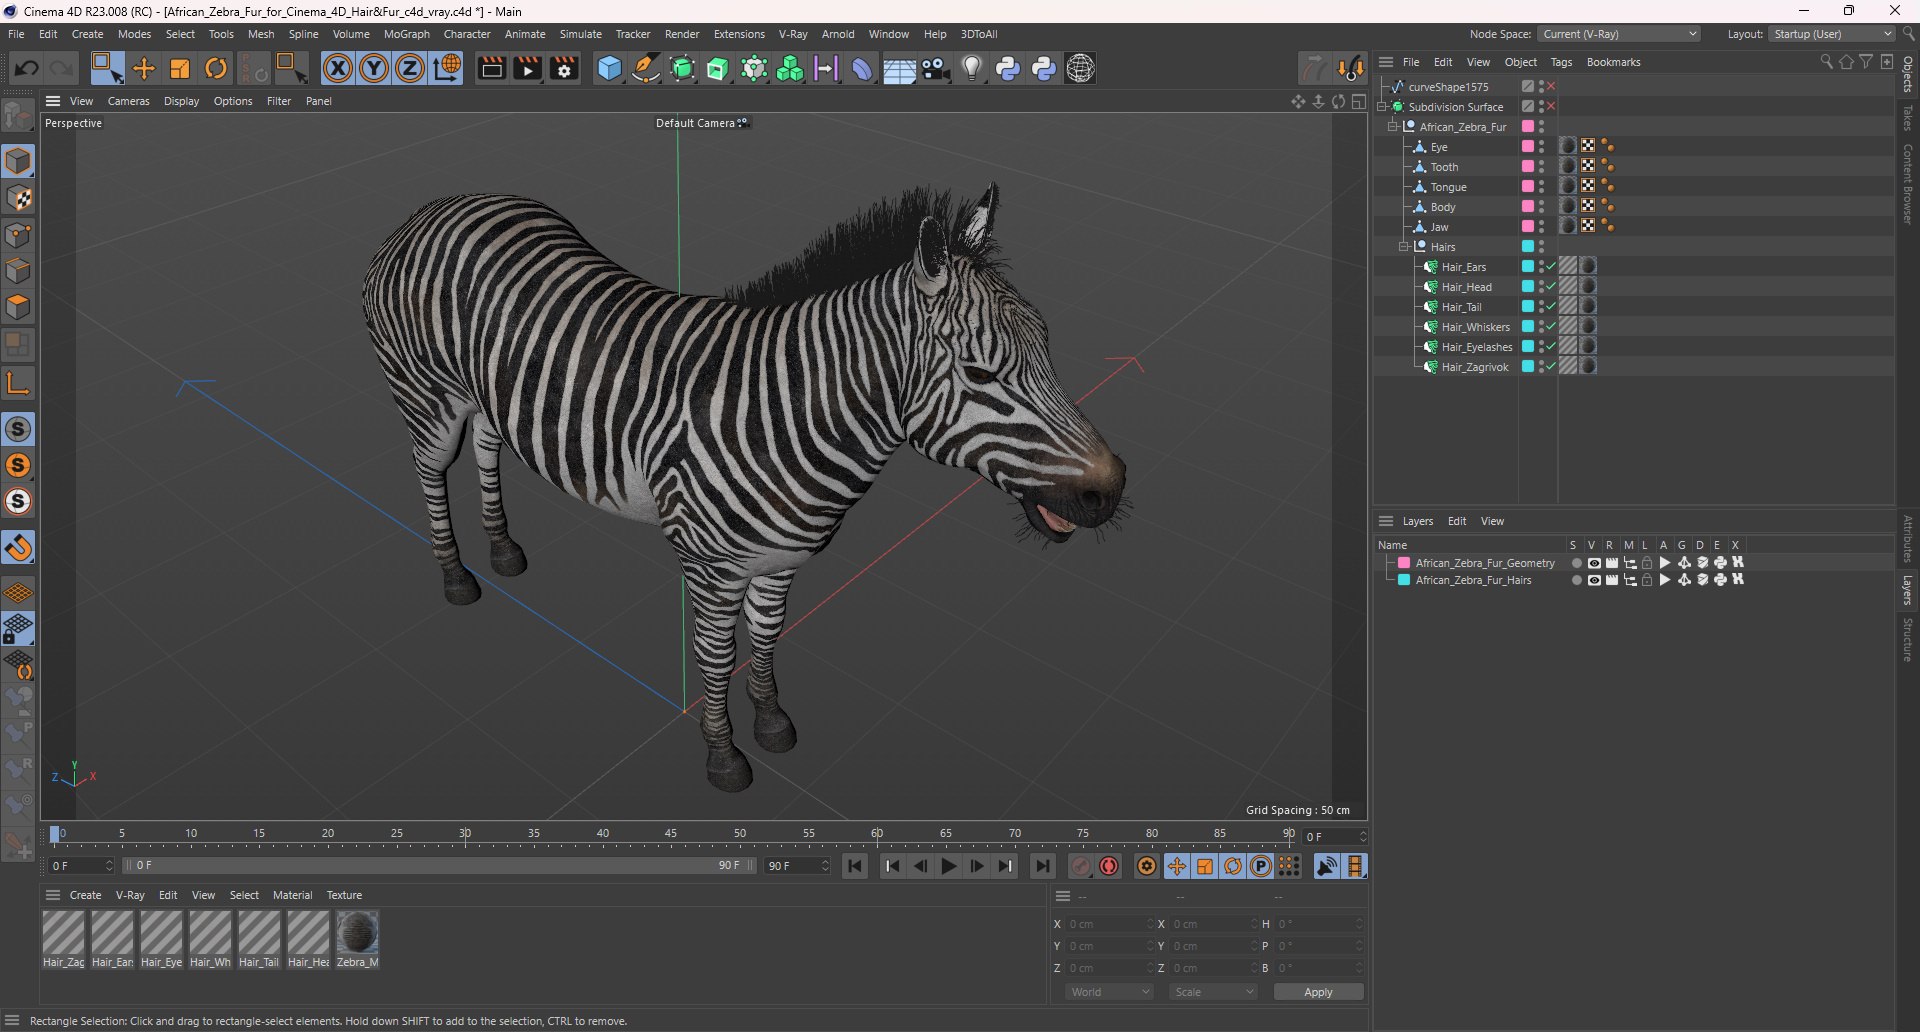Select the Move tool in top toolbar

[x=144, y=68]
